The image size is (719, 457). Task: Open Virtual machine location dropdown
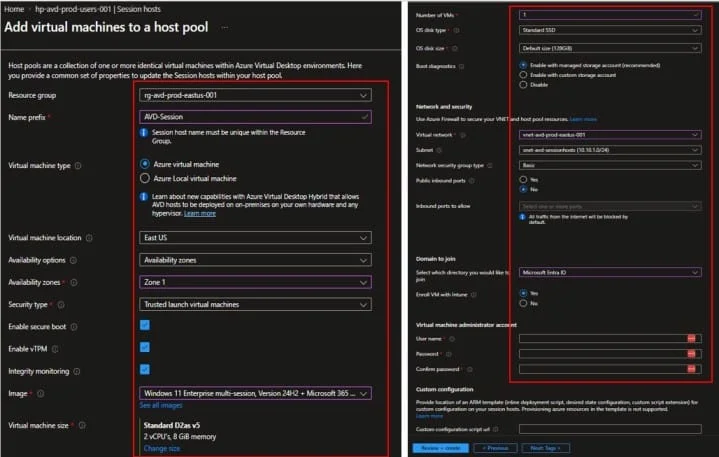(x=255, y=238)
